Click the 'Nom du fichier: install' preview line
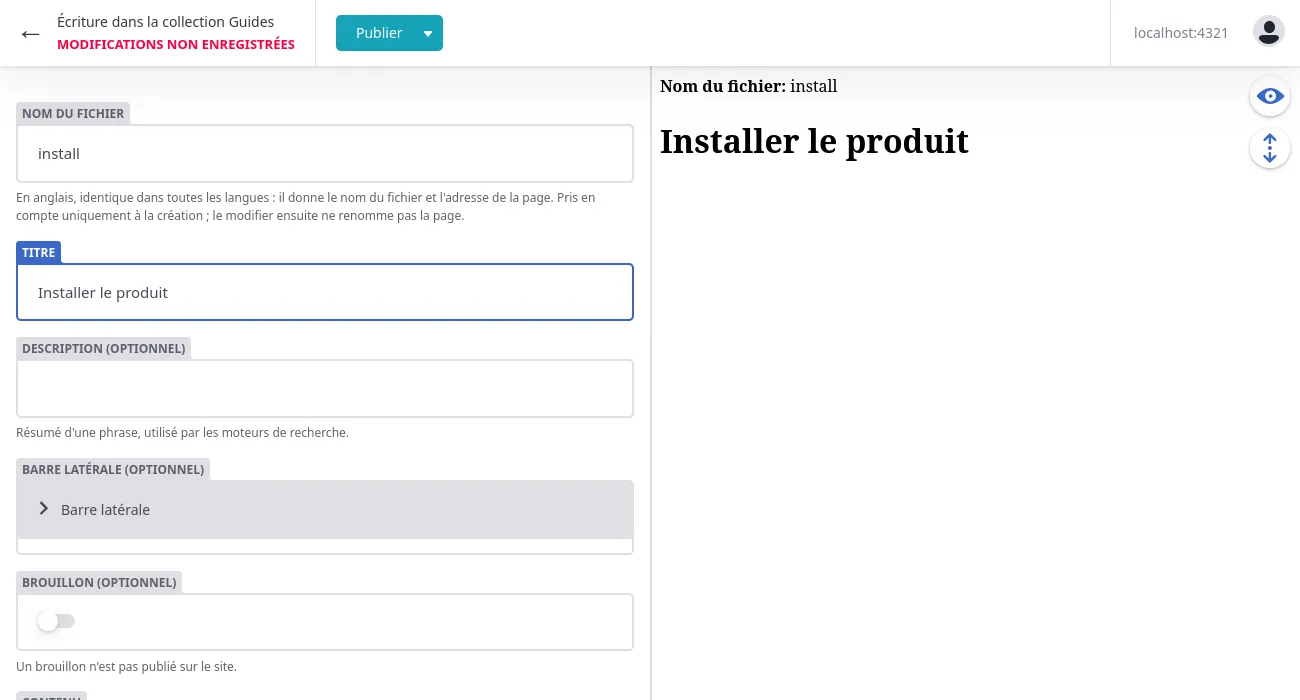The width and height of the screenshot is (1300, 700). click(749, 86)
